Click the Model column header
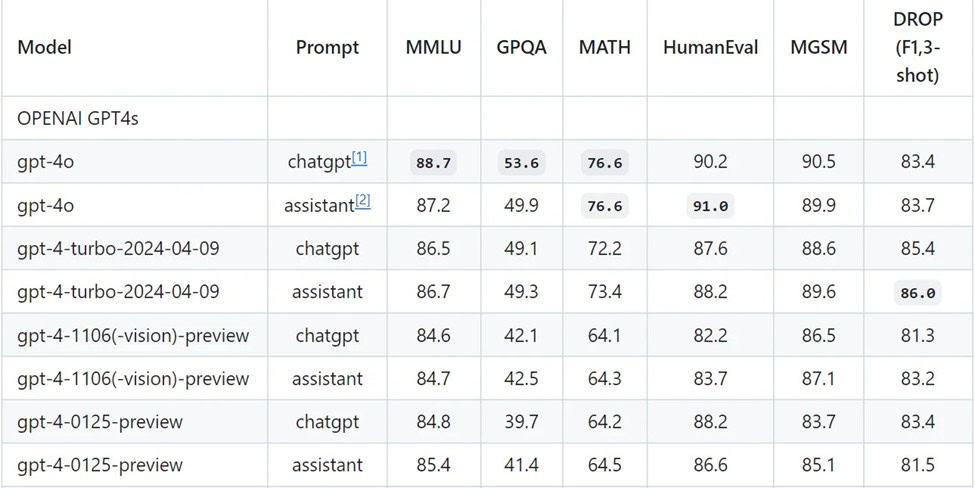This screenshot has width=975, height=488. [x=45, y=47]
